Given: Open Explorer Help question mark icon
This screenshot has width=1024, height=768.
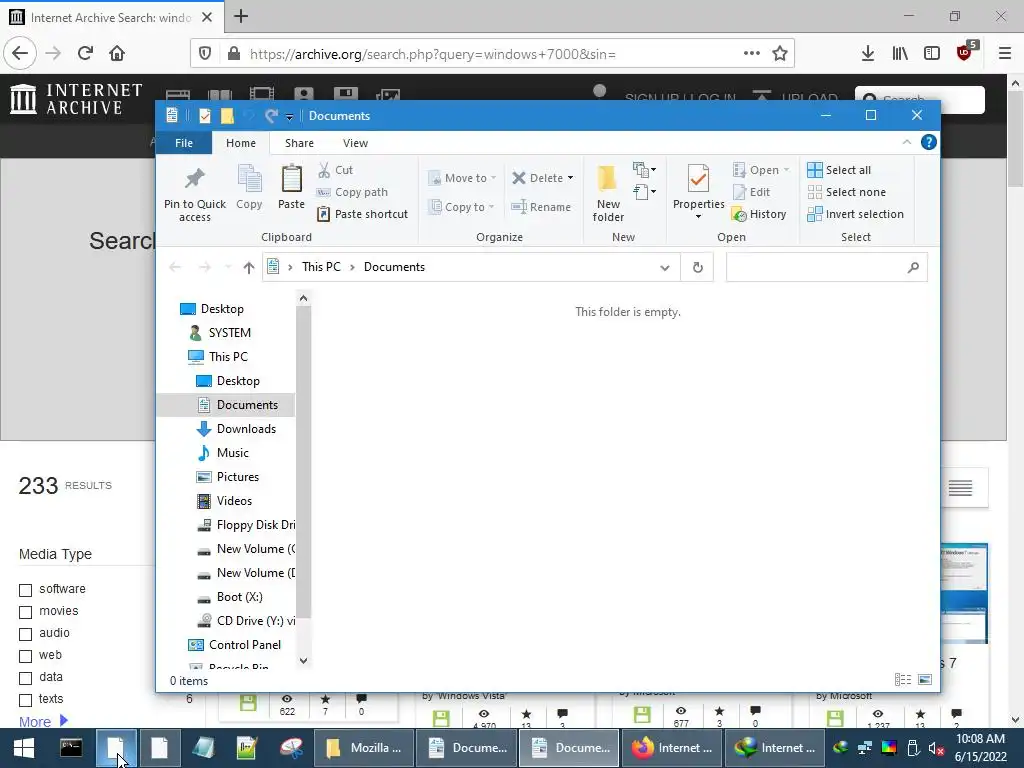Looking at the screenshot, I should [x=928, y=142].
